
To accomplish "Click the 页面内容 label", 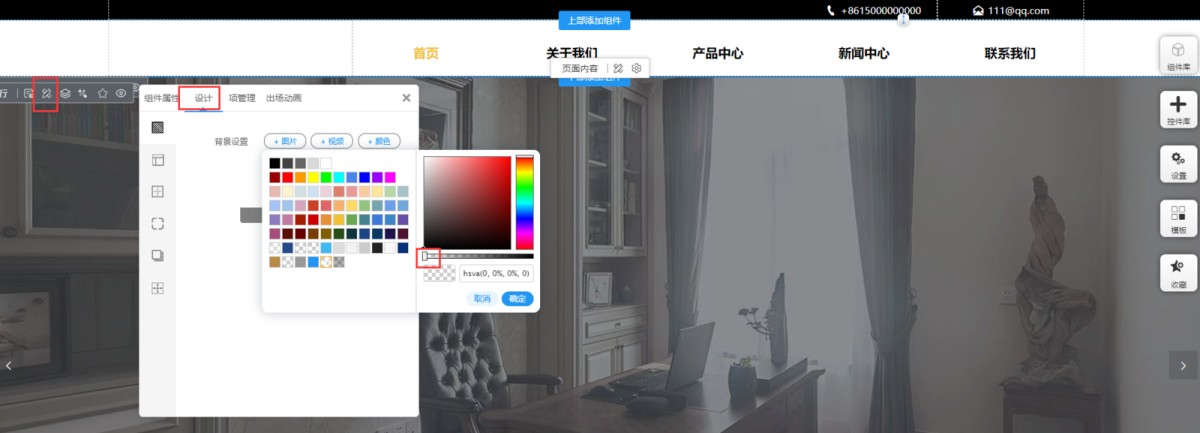I will click(x=580, y=68).
